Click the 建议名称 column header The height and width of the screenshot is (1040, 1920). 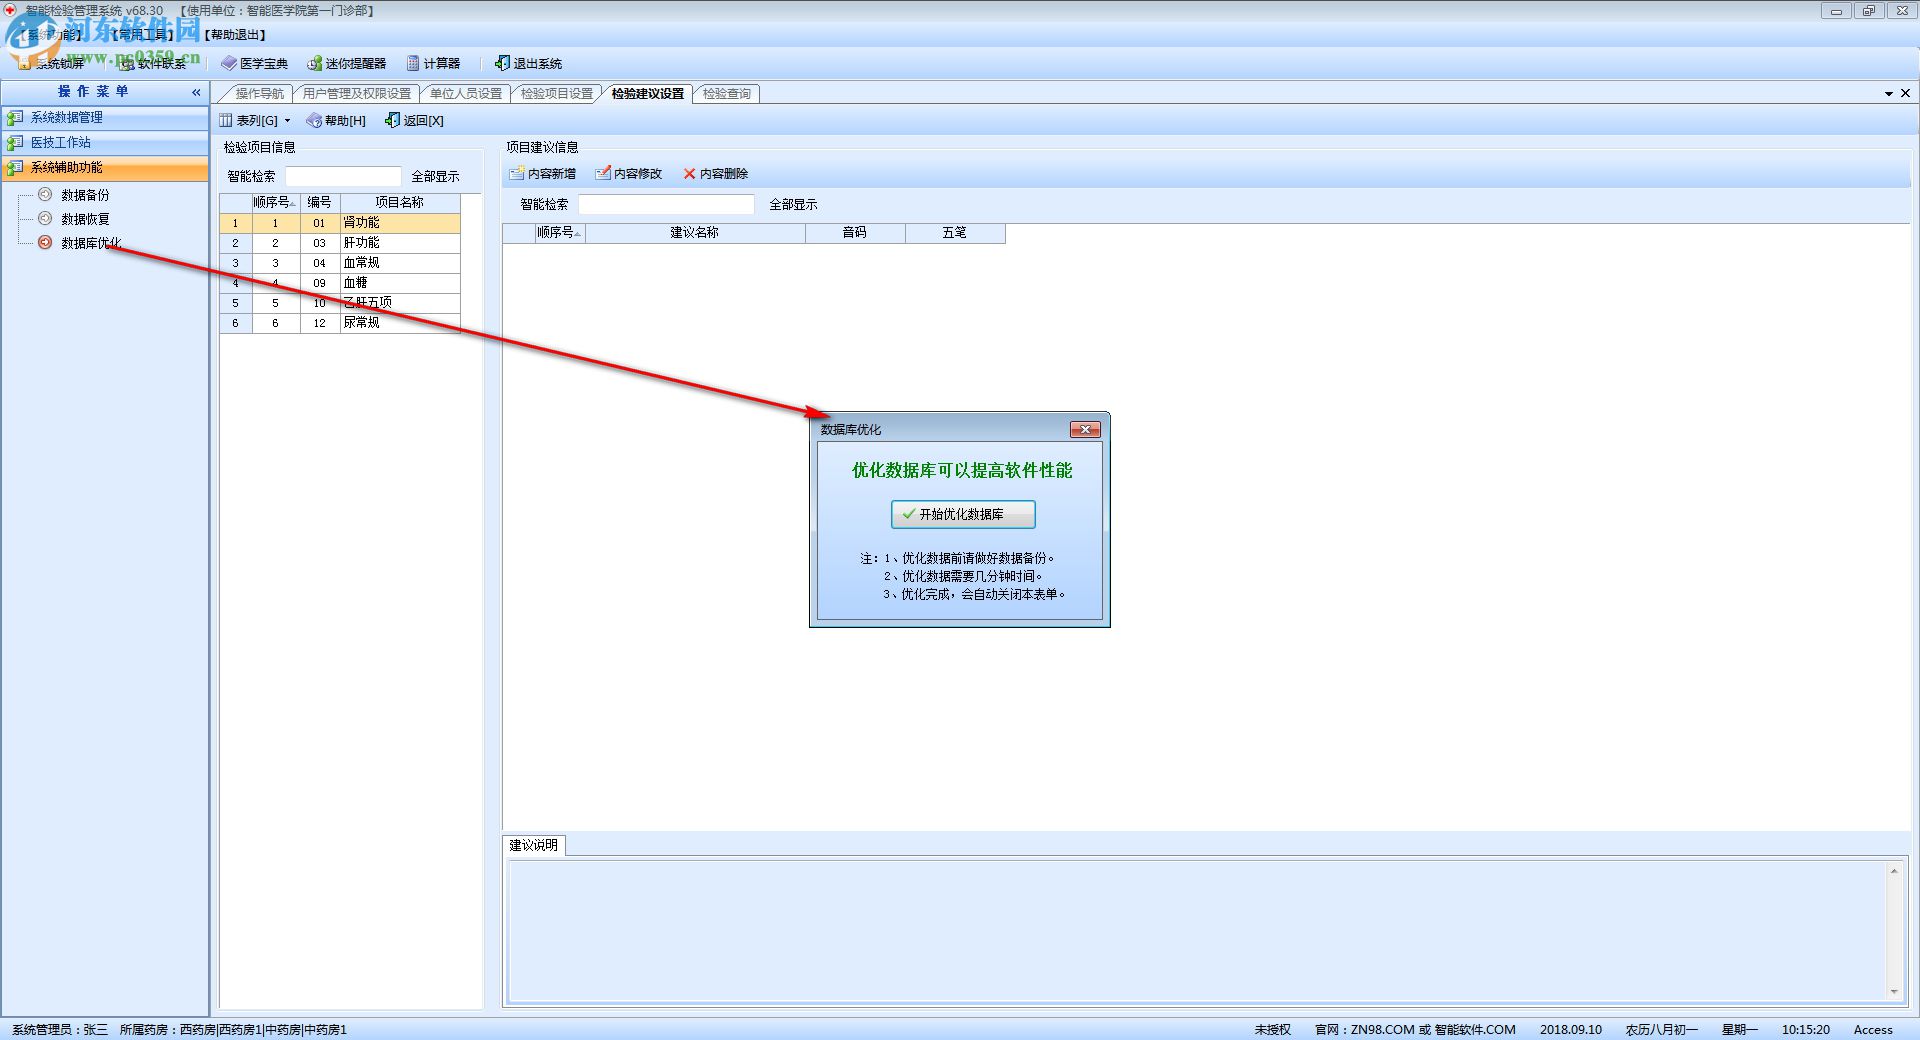695,233
